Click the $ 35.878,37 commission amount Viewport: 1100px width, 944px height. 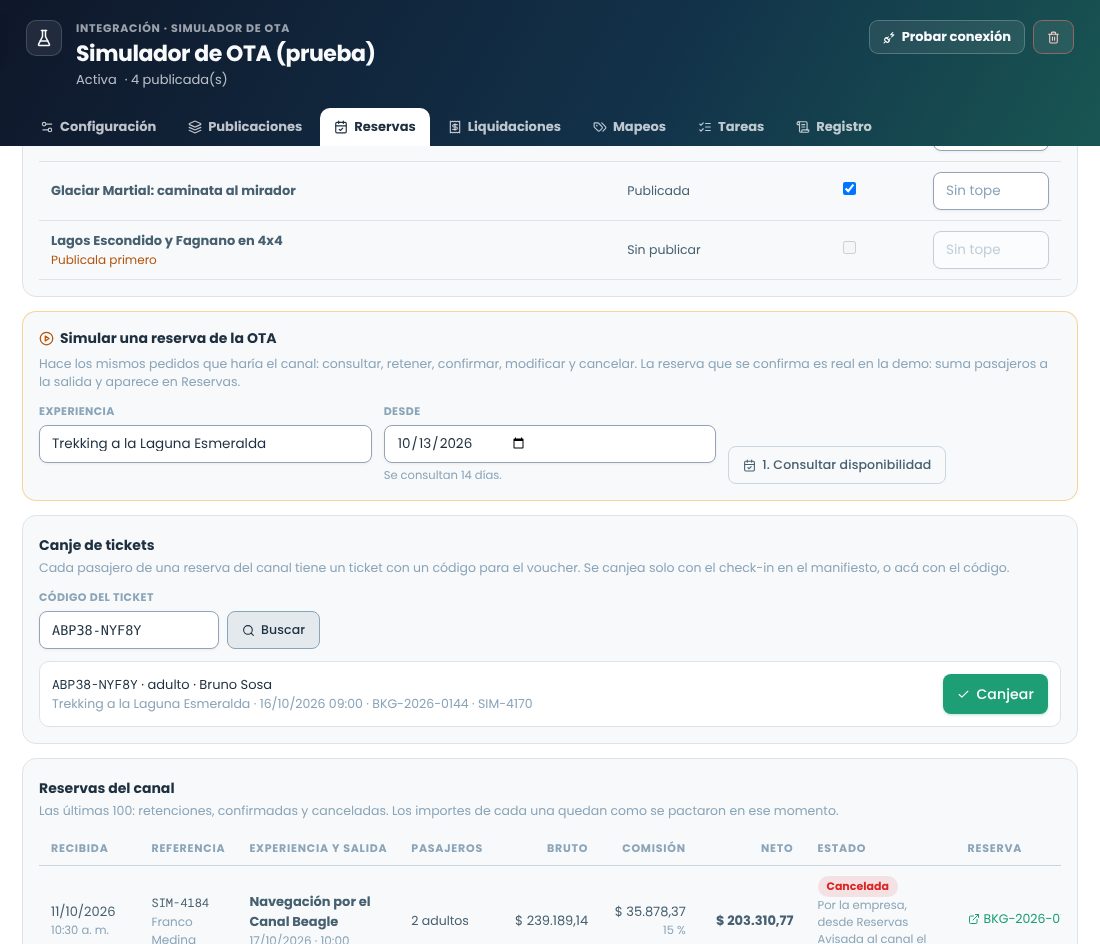point(650,911)
